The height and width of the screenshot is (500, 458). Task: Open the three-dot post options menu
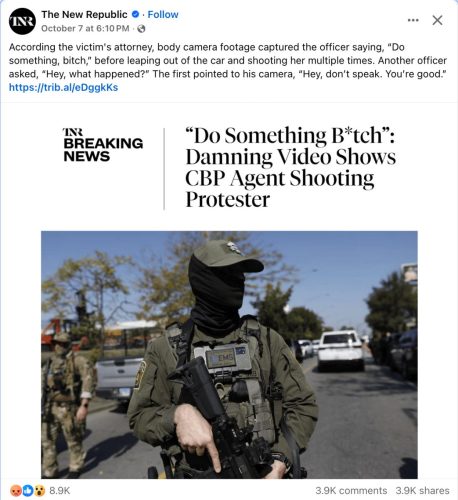click(x=413, y=20)
